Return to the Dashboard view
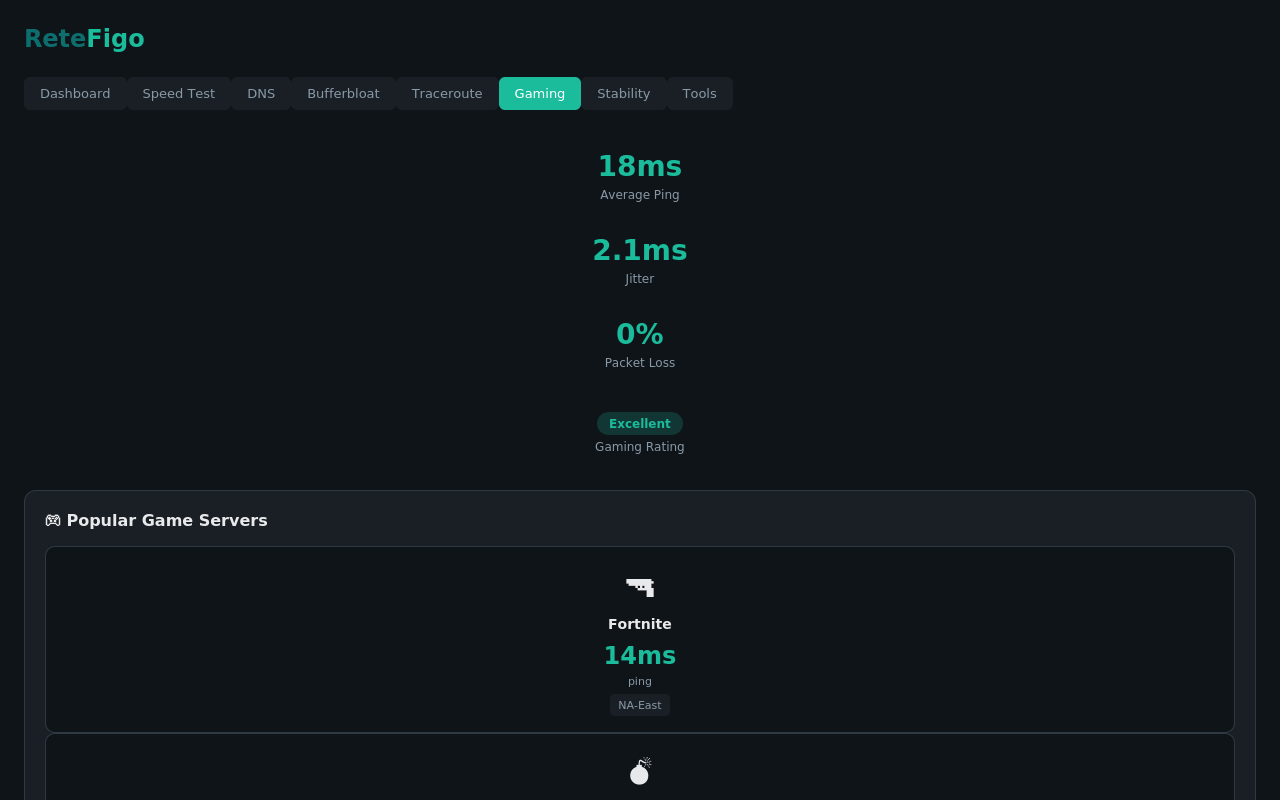Viewport: 1280px width, 800px height. click(75, 93)
